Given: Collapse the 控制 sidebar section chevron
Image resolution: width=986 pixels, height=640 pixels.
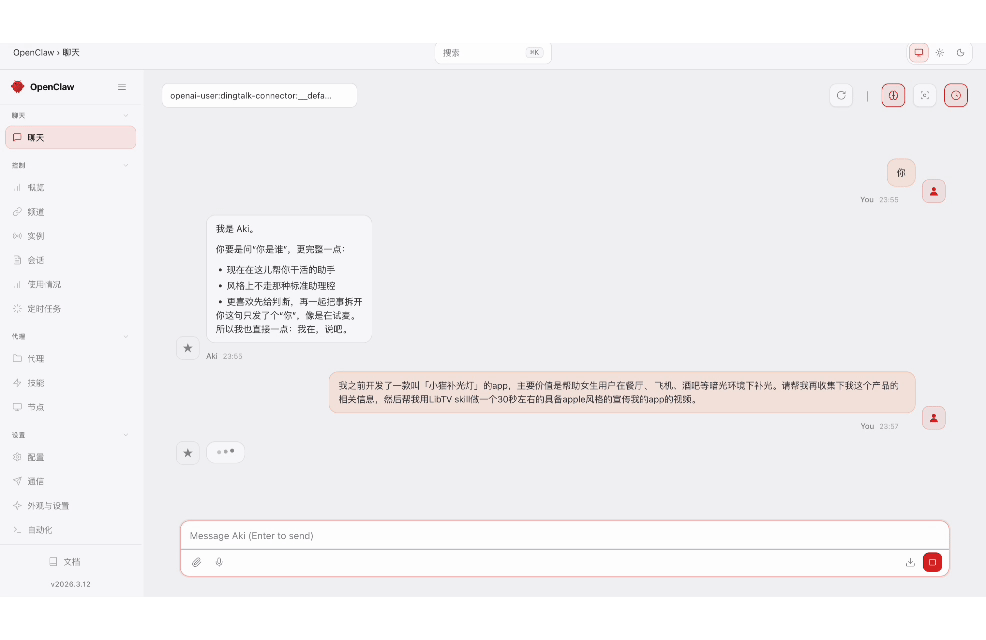Looking at the screenshot, I should 126,165.
